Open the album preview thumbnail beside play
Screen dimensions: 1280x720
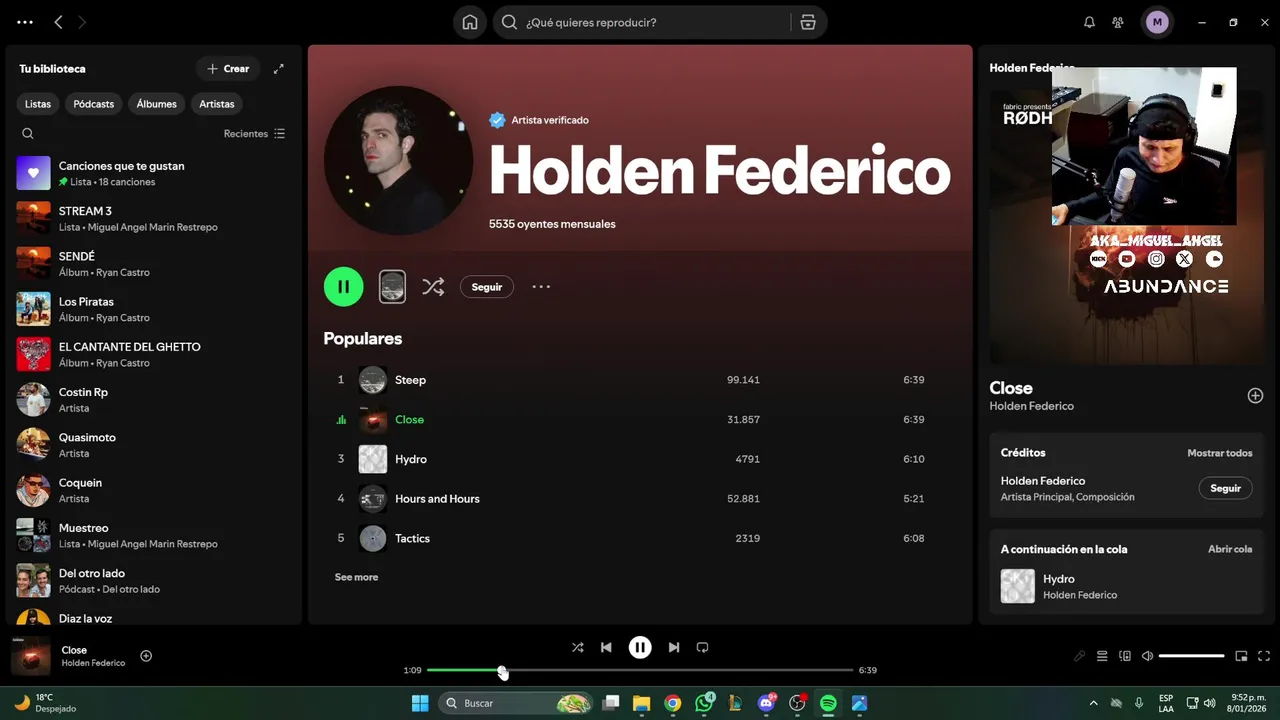[392, 287]
